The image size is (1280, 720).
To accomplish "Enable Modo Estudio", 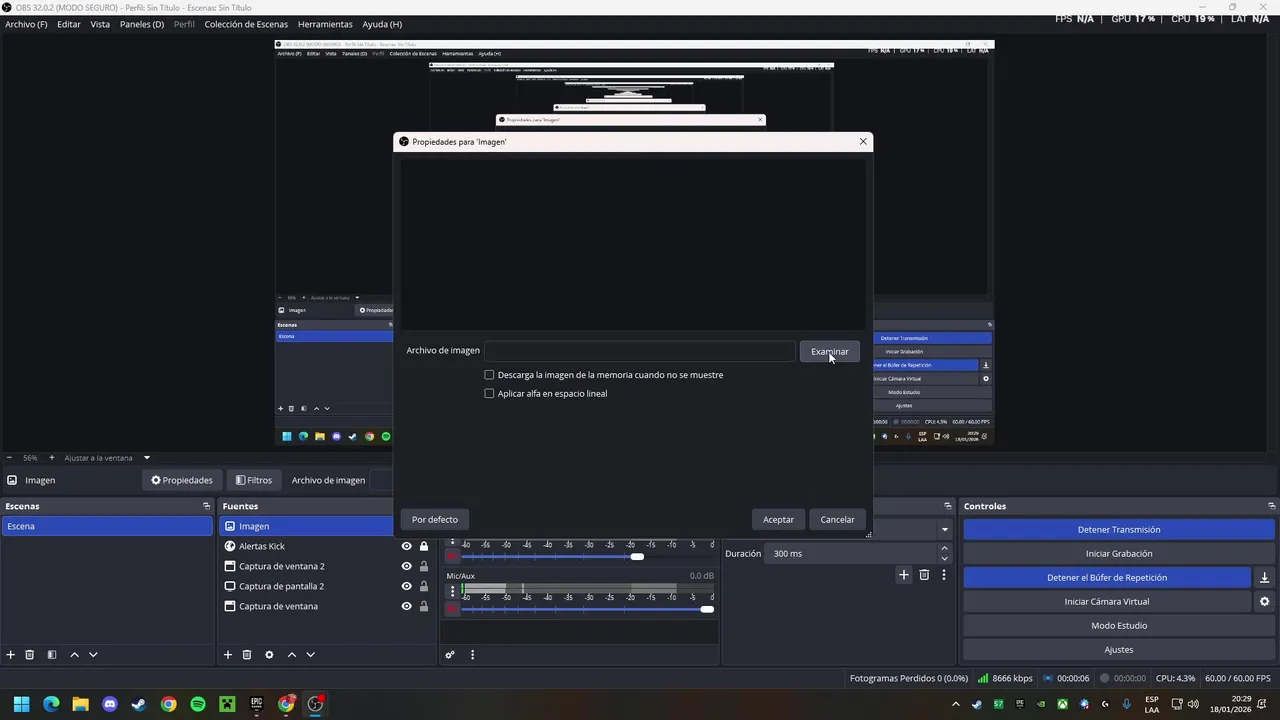I will tap(1119, 626).
